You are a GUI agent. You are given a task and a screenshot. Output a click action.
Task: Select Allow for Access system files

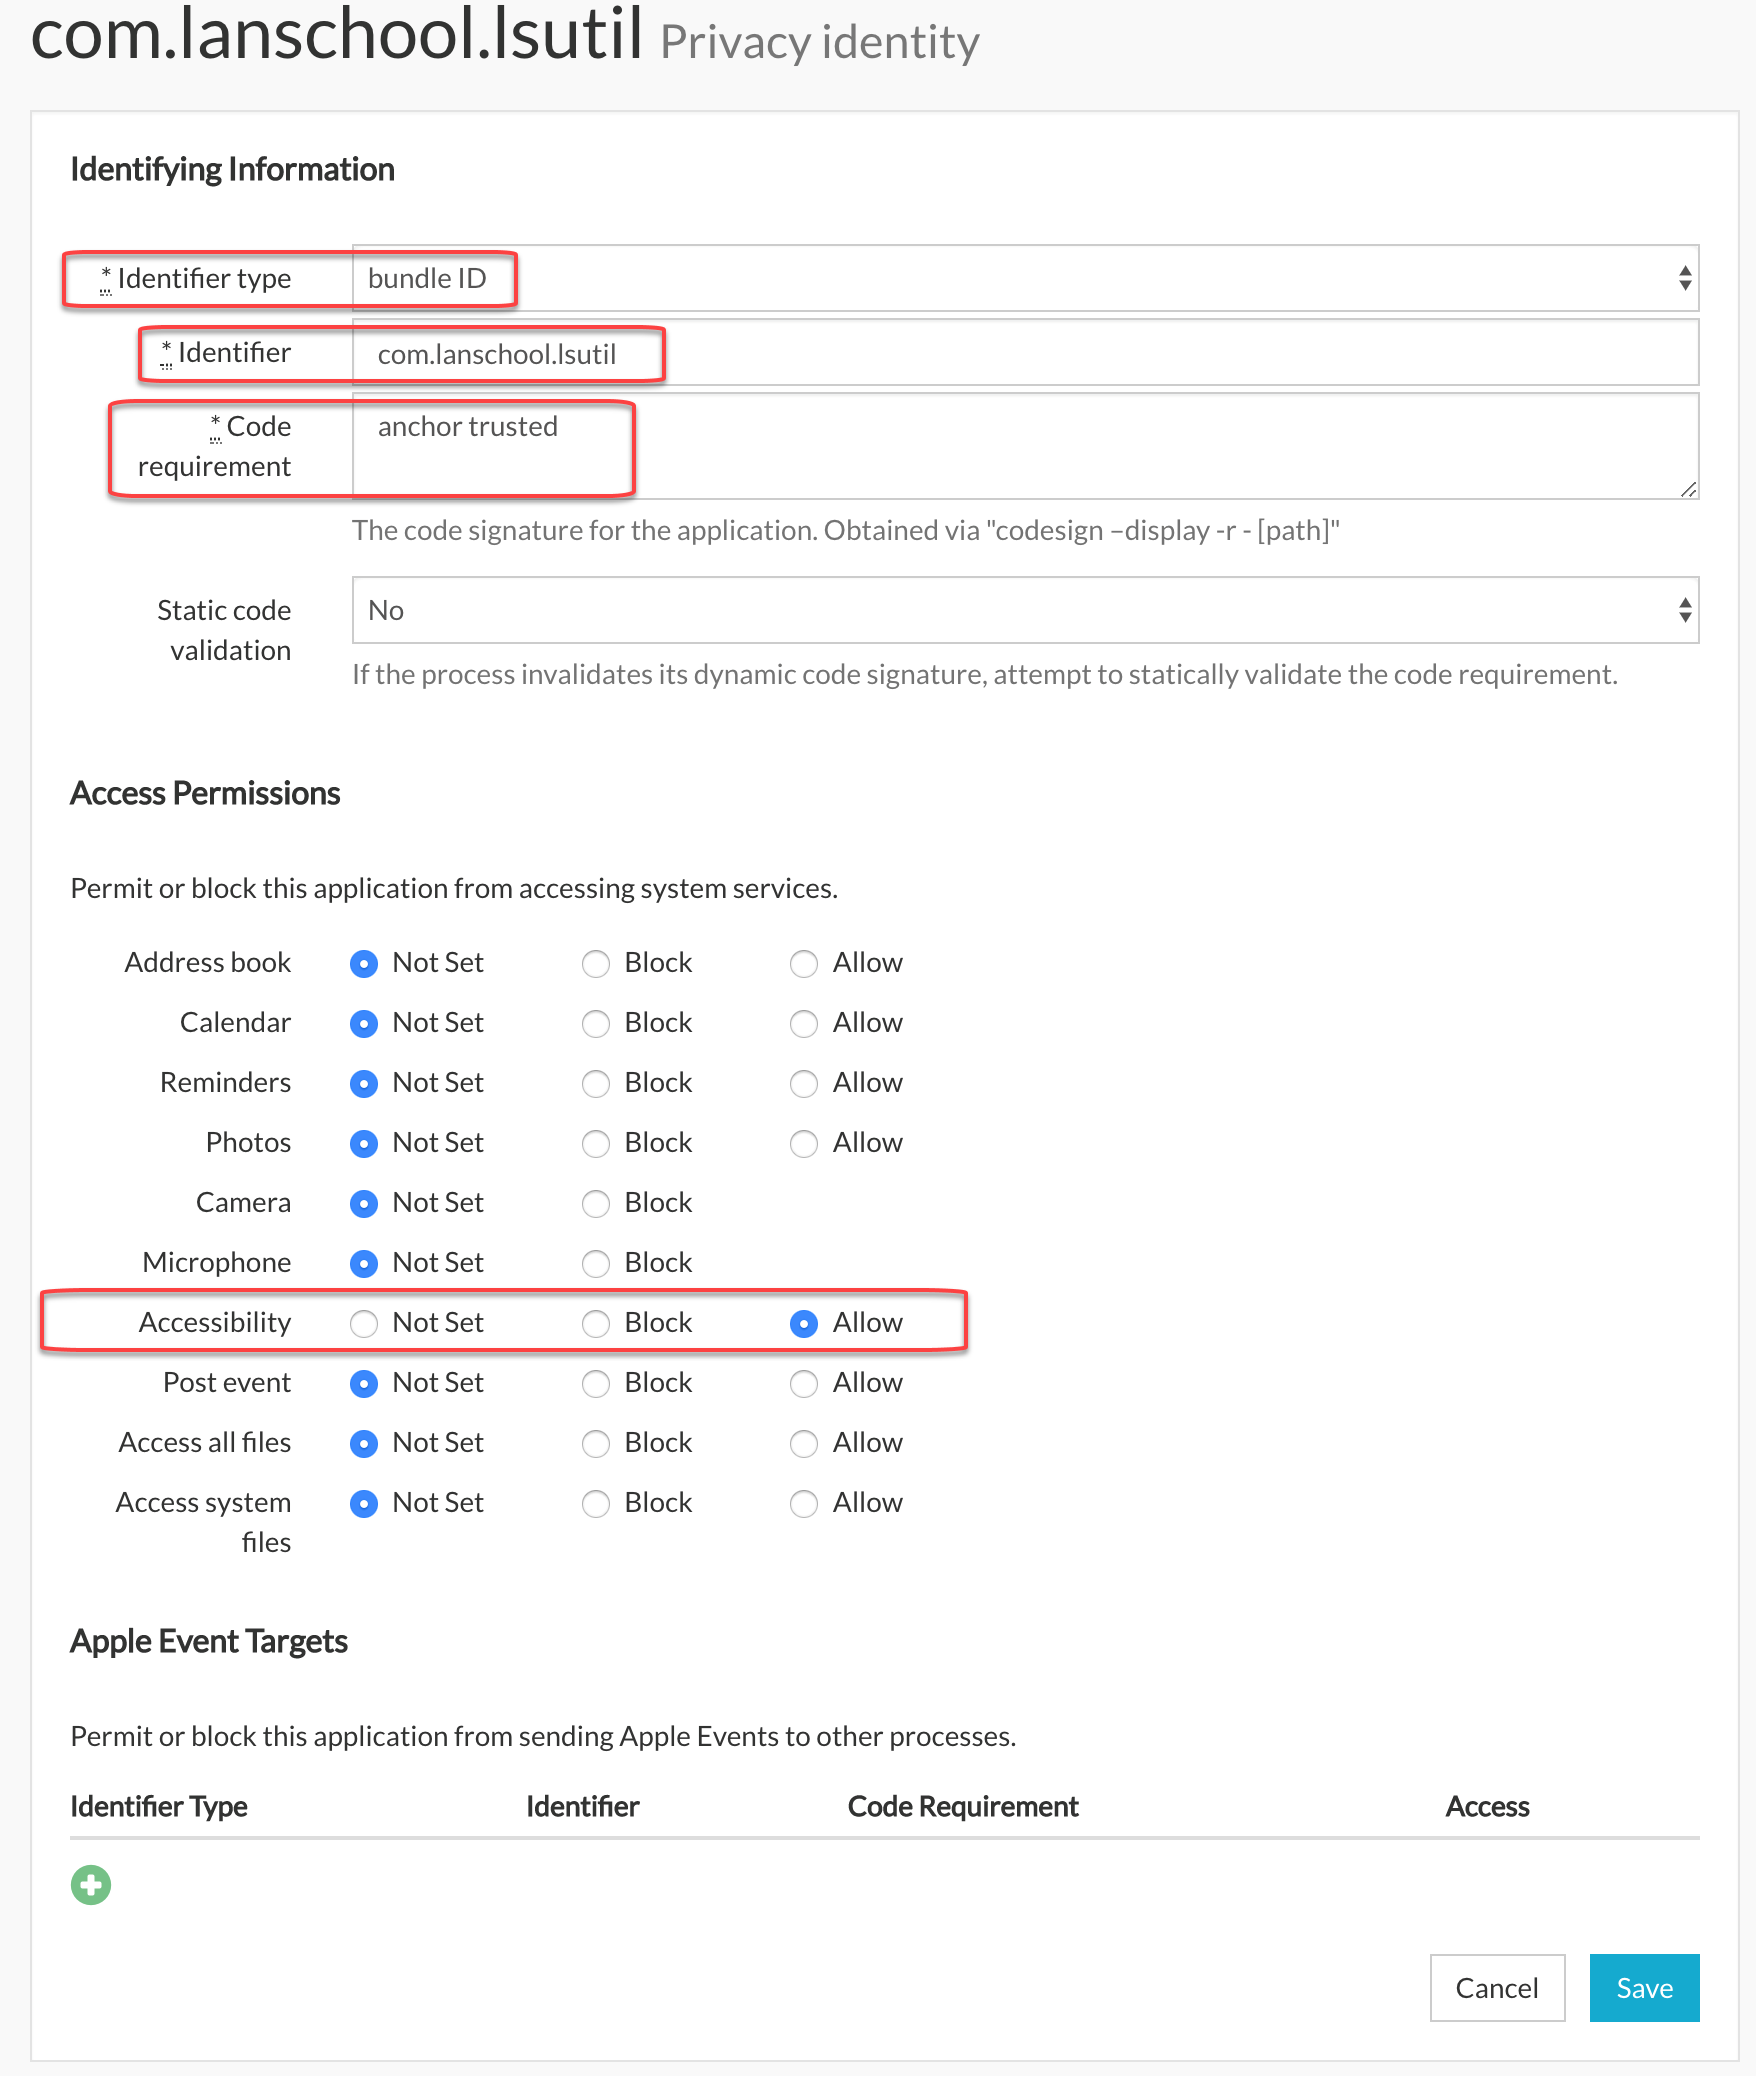click(x=804, y=1503)
